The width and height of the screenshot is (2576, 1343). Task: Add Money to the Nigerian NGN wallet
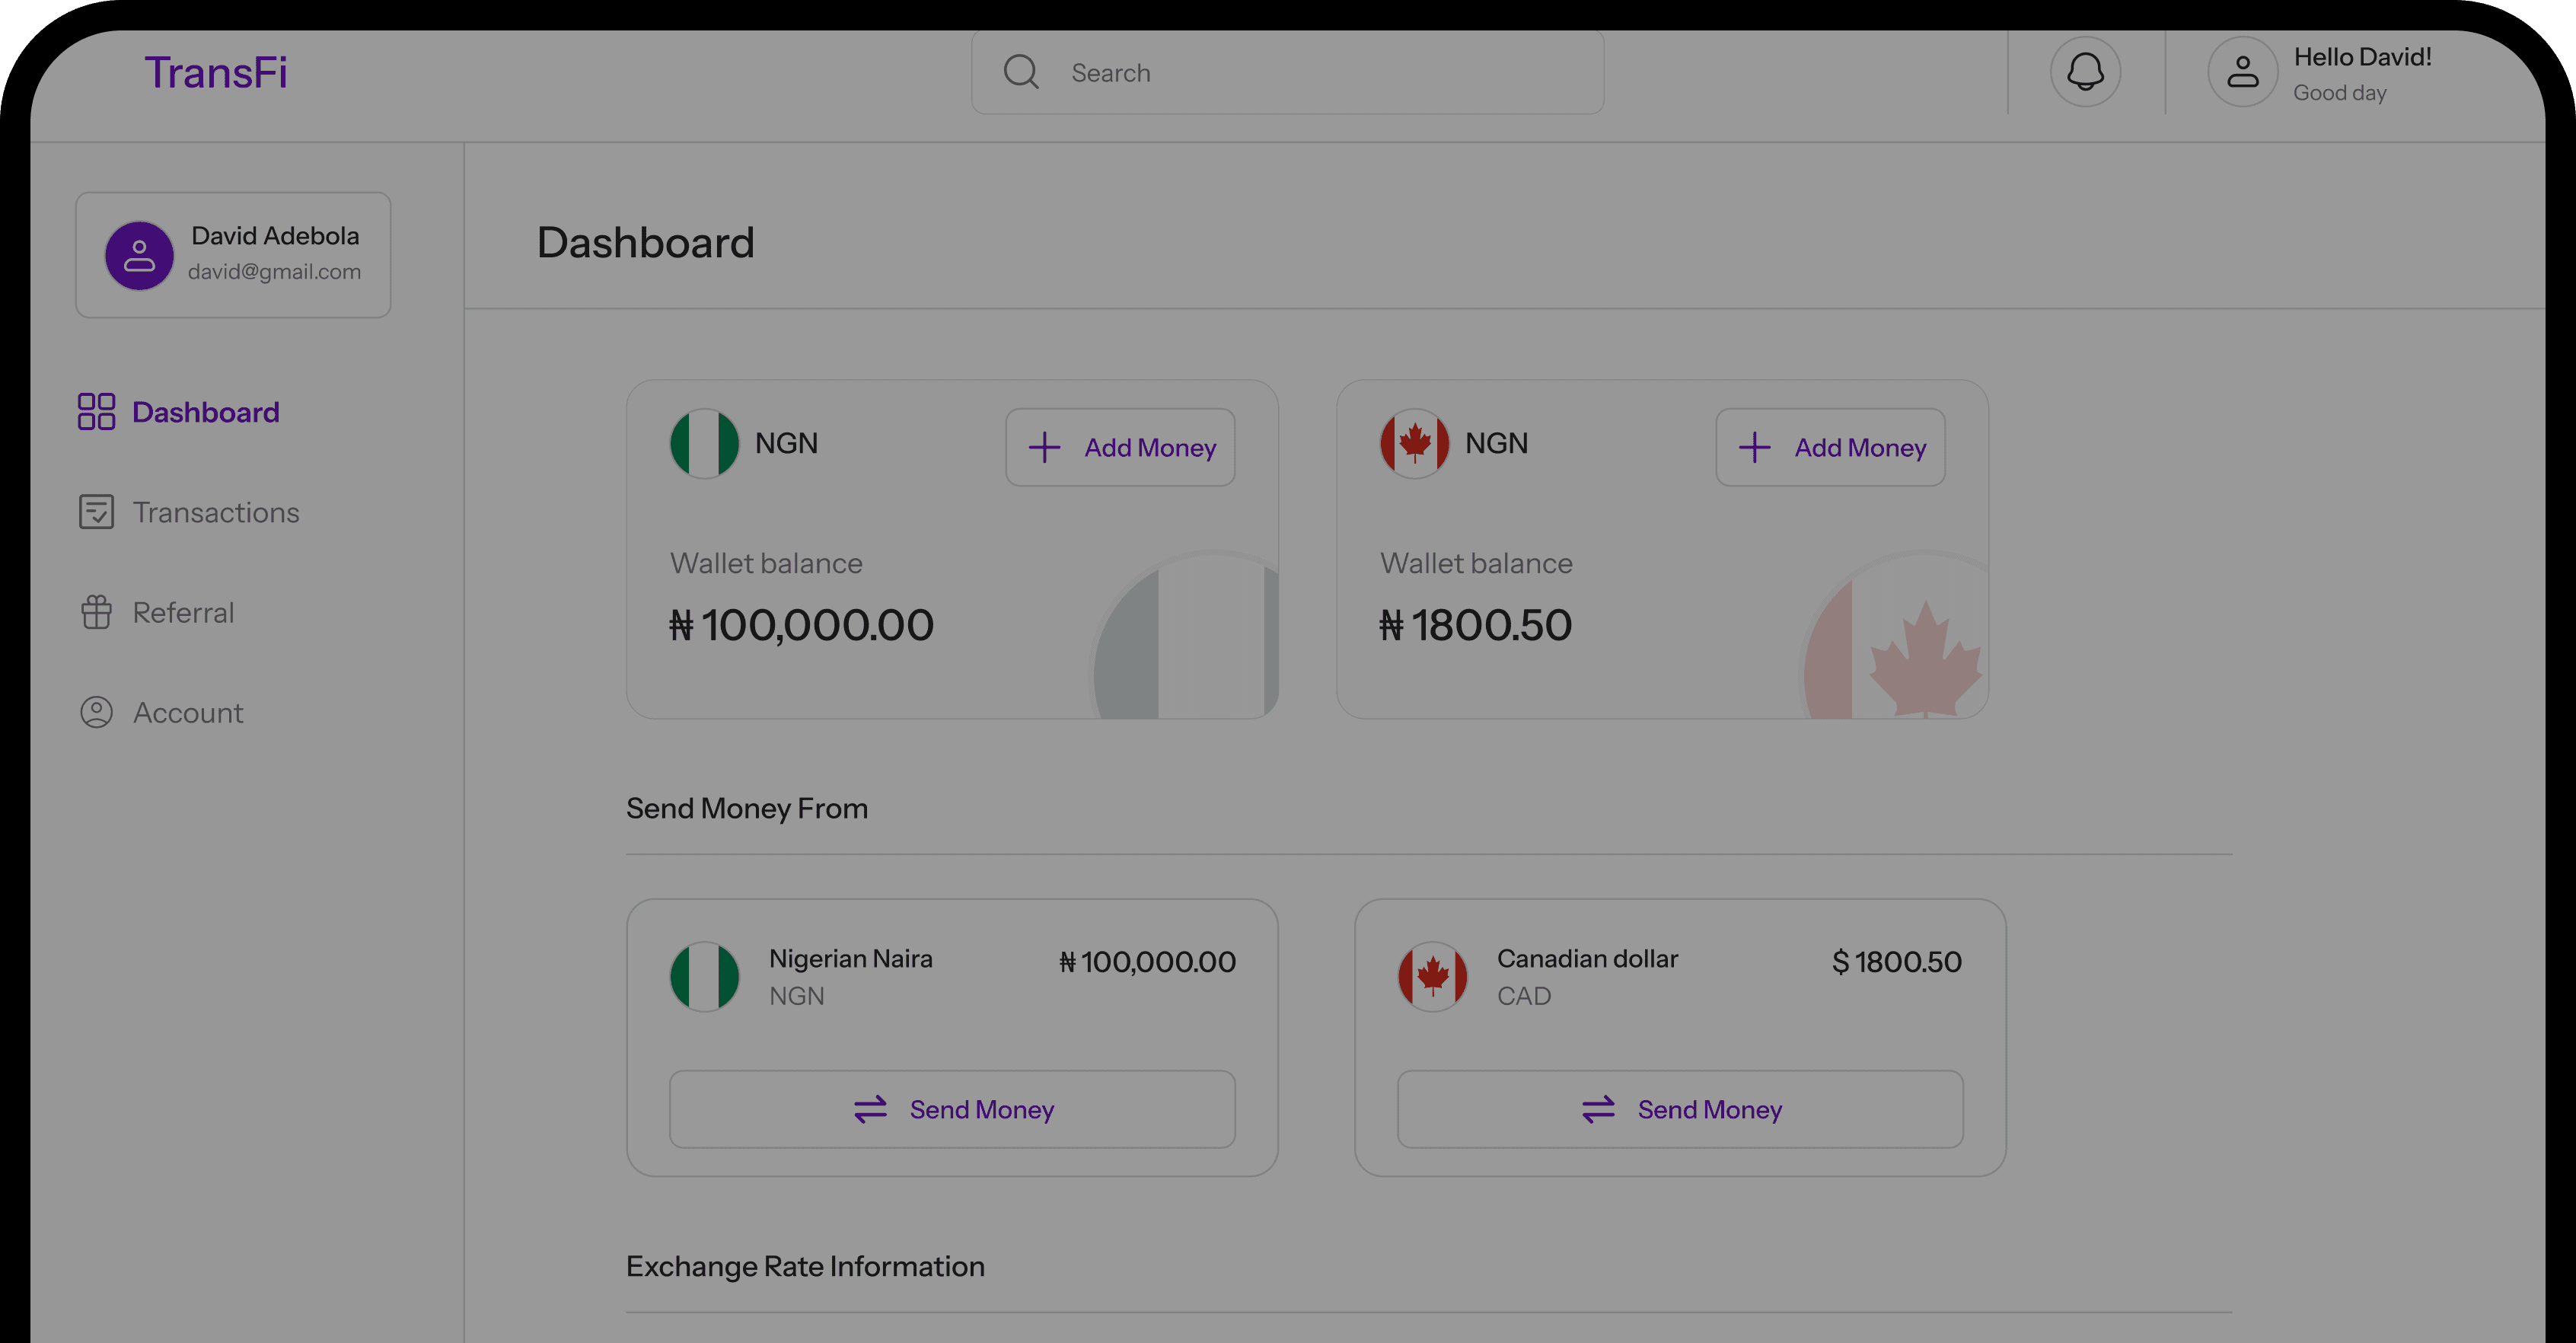tap(1120, 447)
